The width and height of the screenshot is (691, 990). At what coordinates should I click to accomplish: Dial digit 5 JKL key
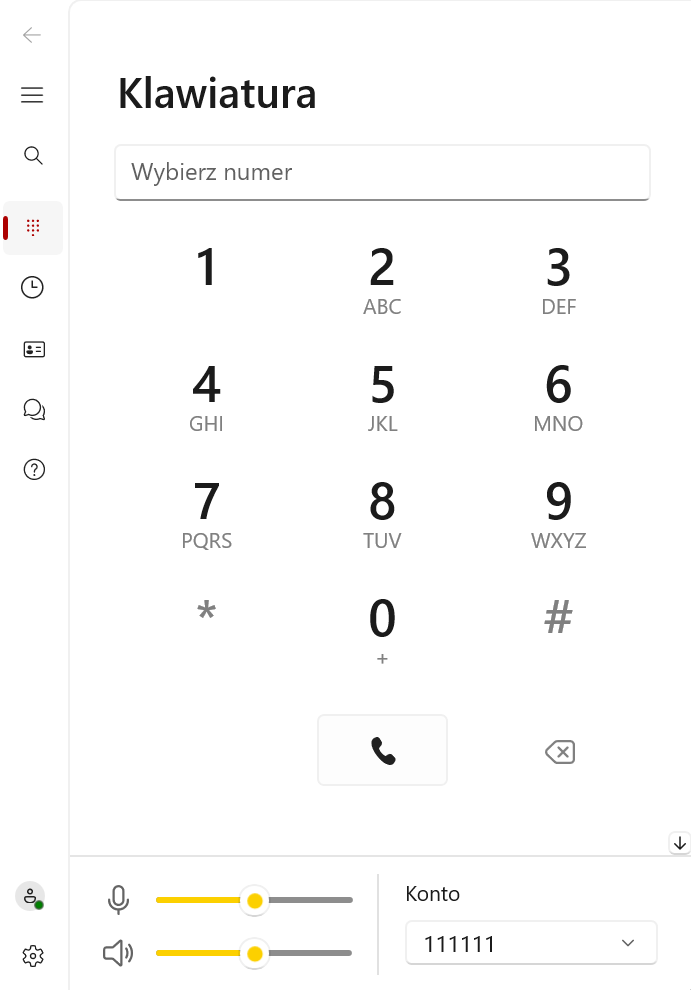[x=382, y=398]
